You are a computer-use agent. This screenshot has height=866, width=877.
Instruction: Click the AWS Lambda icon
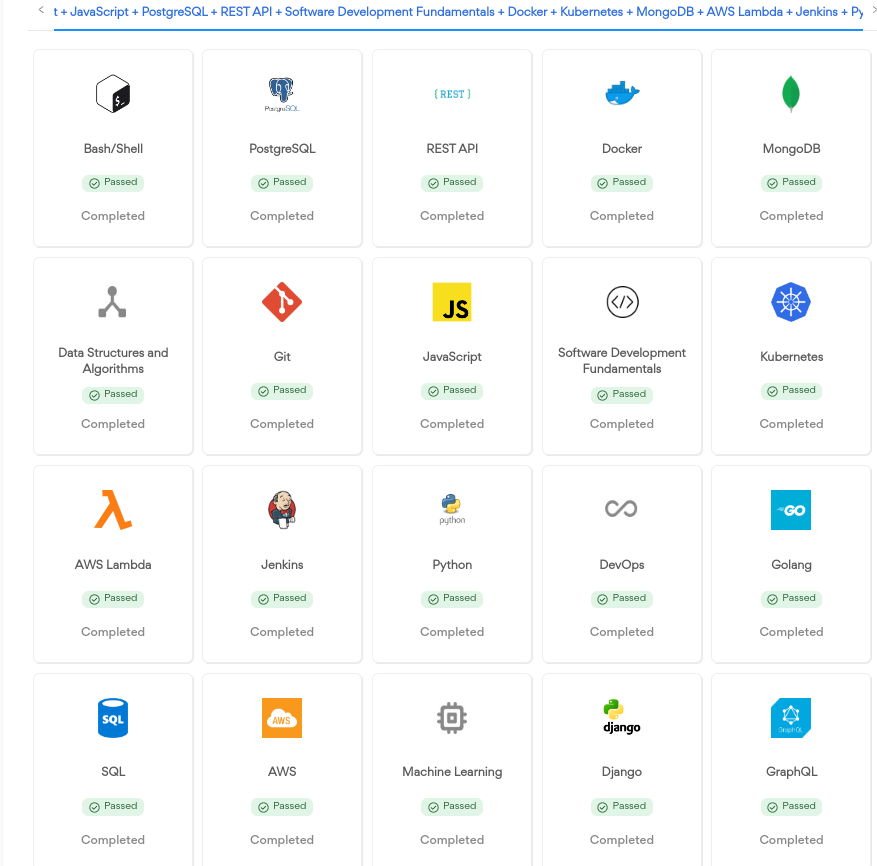[113, 510]
